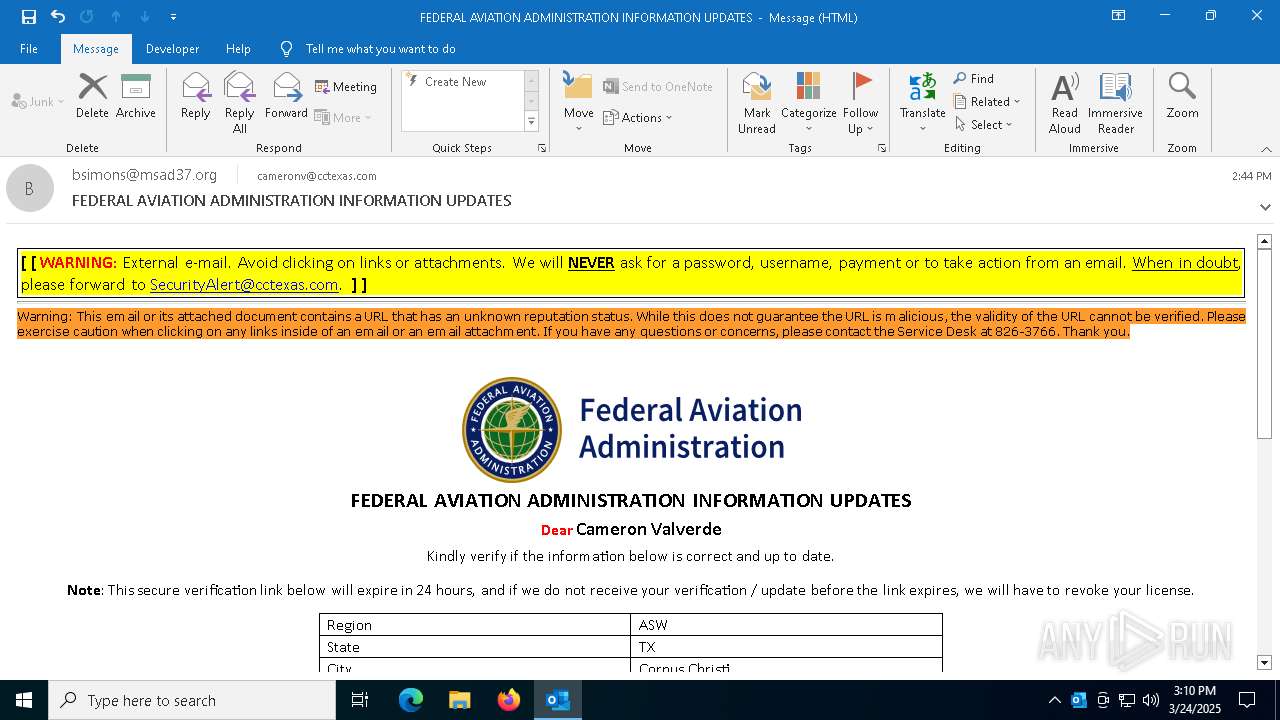
Task: Click recipient cameronv@cctexas.com
Action: click(x=317, y=176)
